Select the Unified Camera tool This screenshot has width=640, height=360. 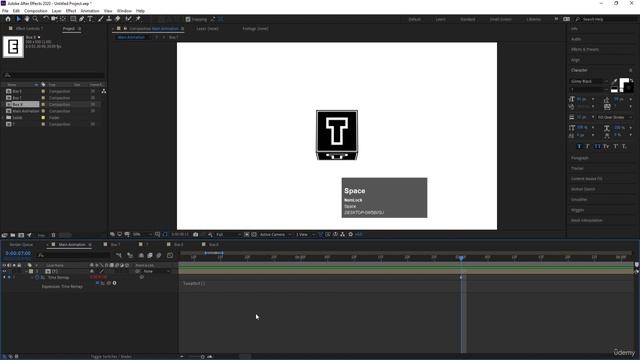coord(54,19)
